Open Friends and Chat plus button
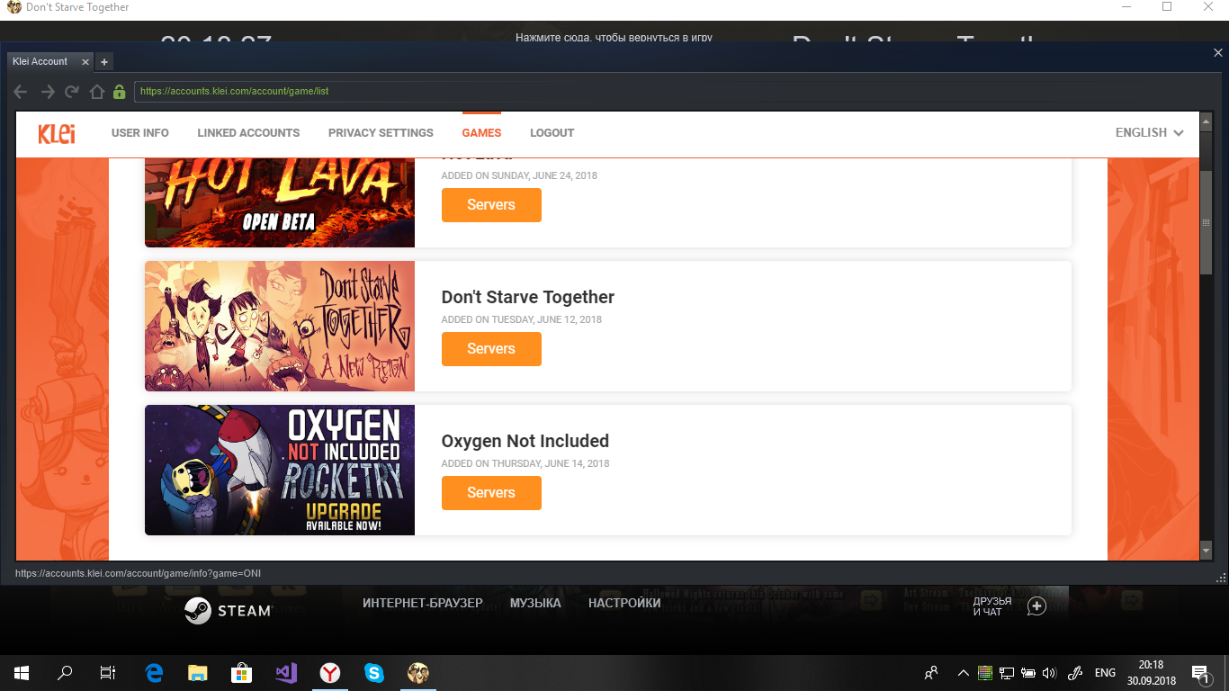Viewport: 1229px width, 691px height. pyautogui.click(x=1036, y=606)
